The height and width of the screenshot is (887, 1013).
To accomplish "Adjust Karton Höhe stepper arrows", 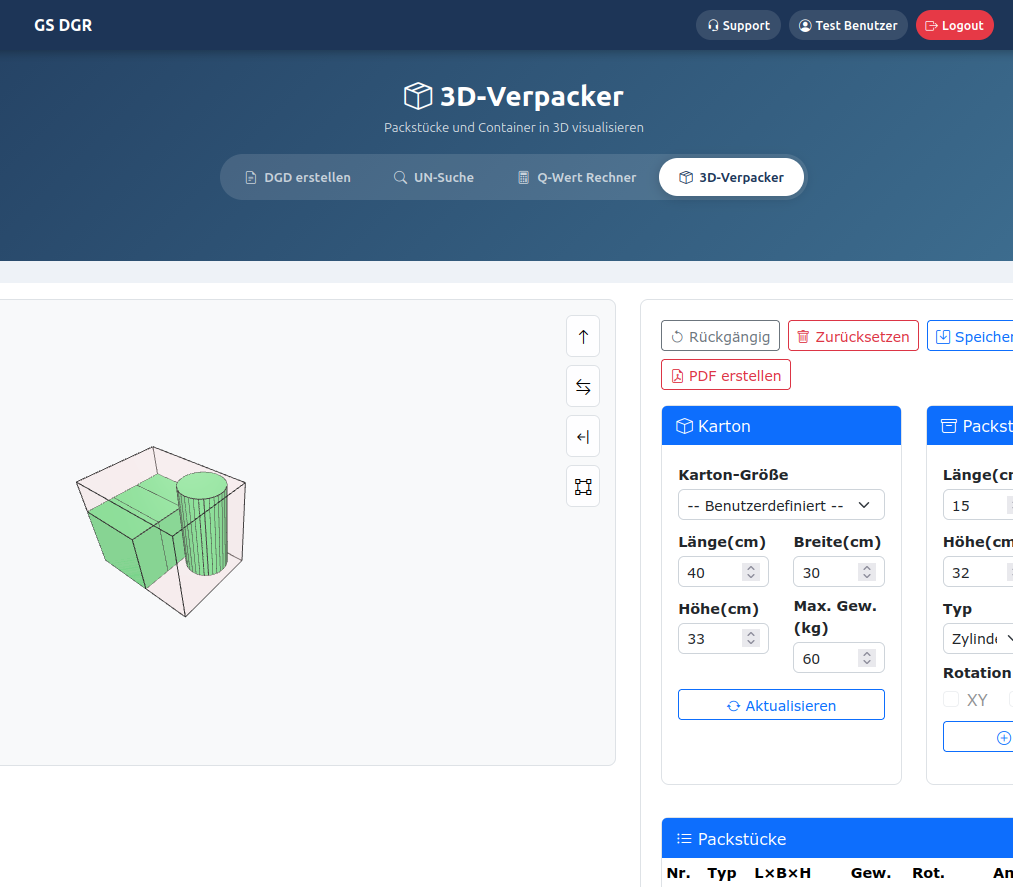I will tap(751, 639).
